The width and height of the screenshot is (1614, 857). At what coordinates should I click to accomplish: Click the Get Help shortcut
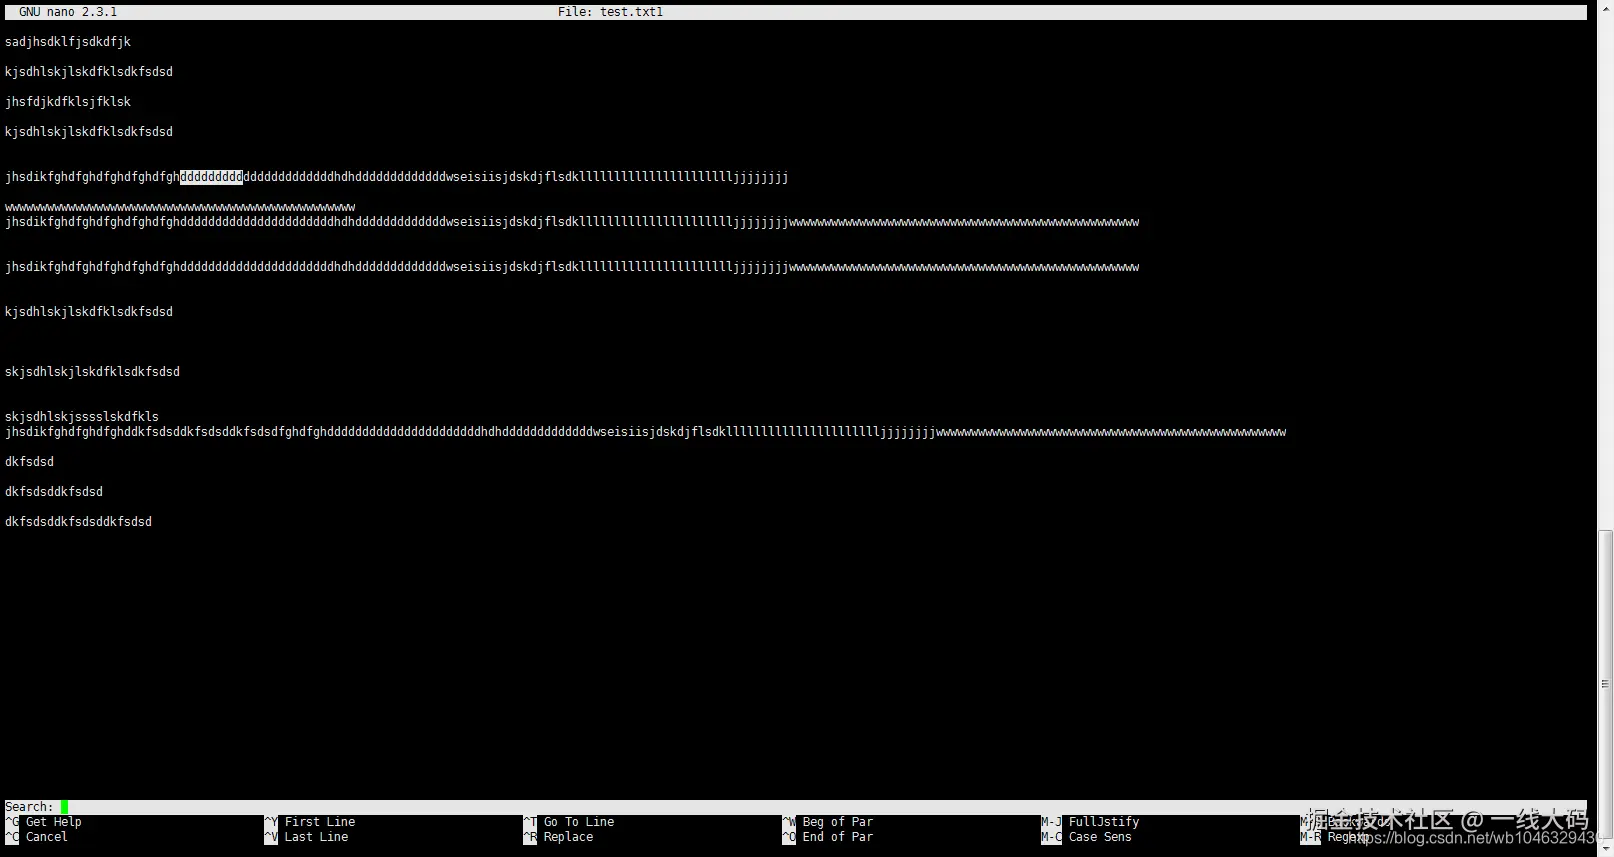pyautogui.click(x=43, y=822)
